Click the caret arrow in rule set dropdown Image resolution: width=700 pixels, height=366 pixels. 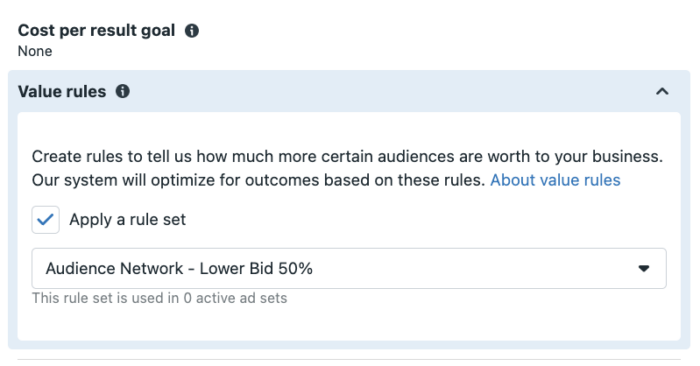coord(644,268)
